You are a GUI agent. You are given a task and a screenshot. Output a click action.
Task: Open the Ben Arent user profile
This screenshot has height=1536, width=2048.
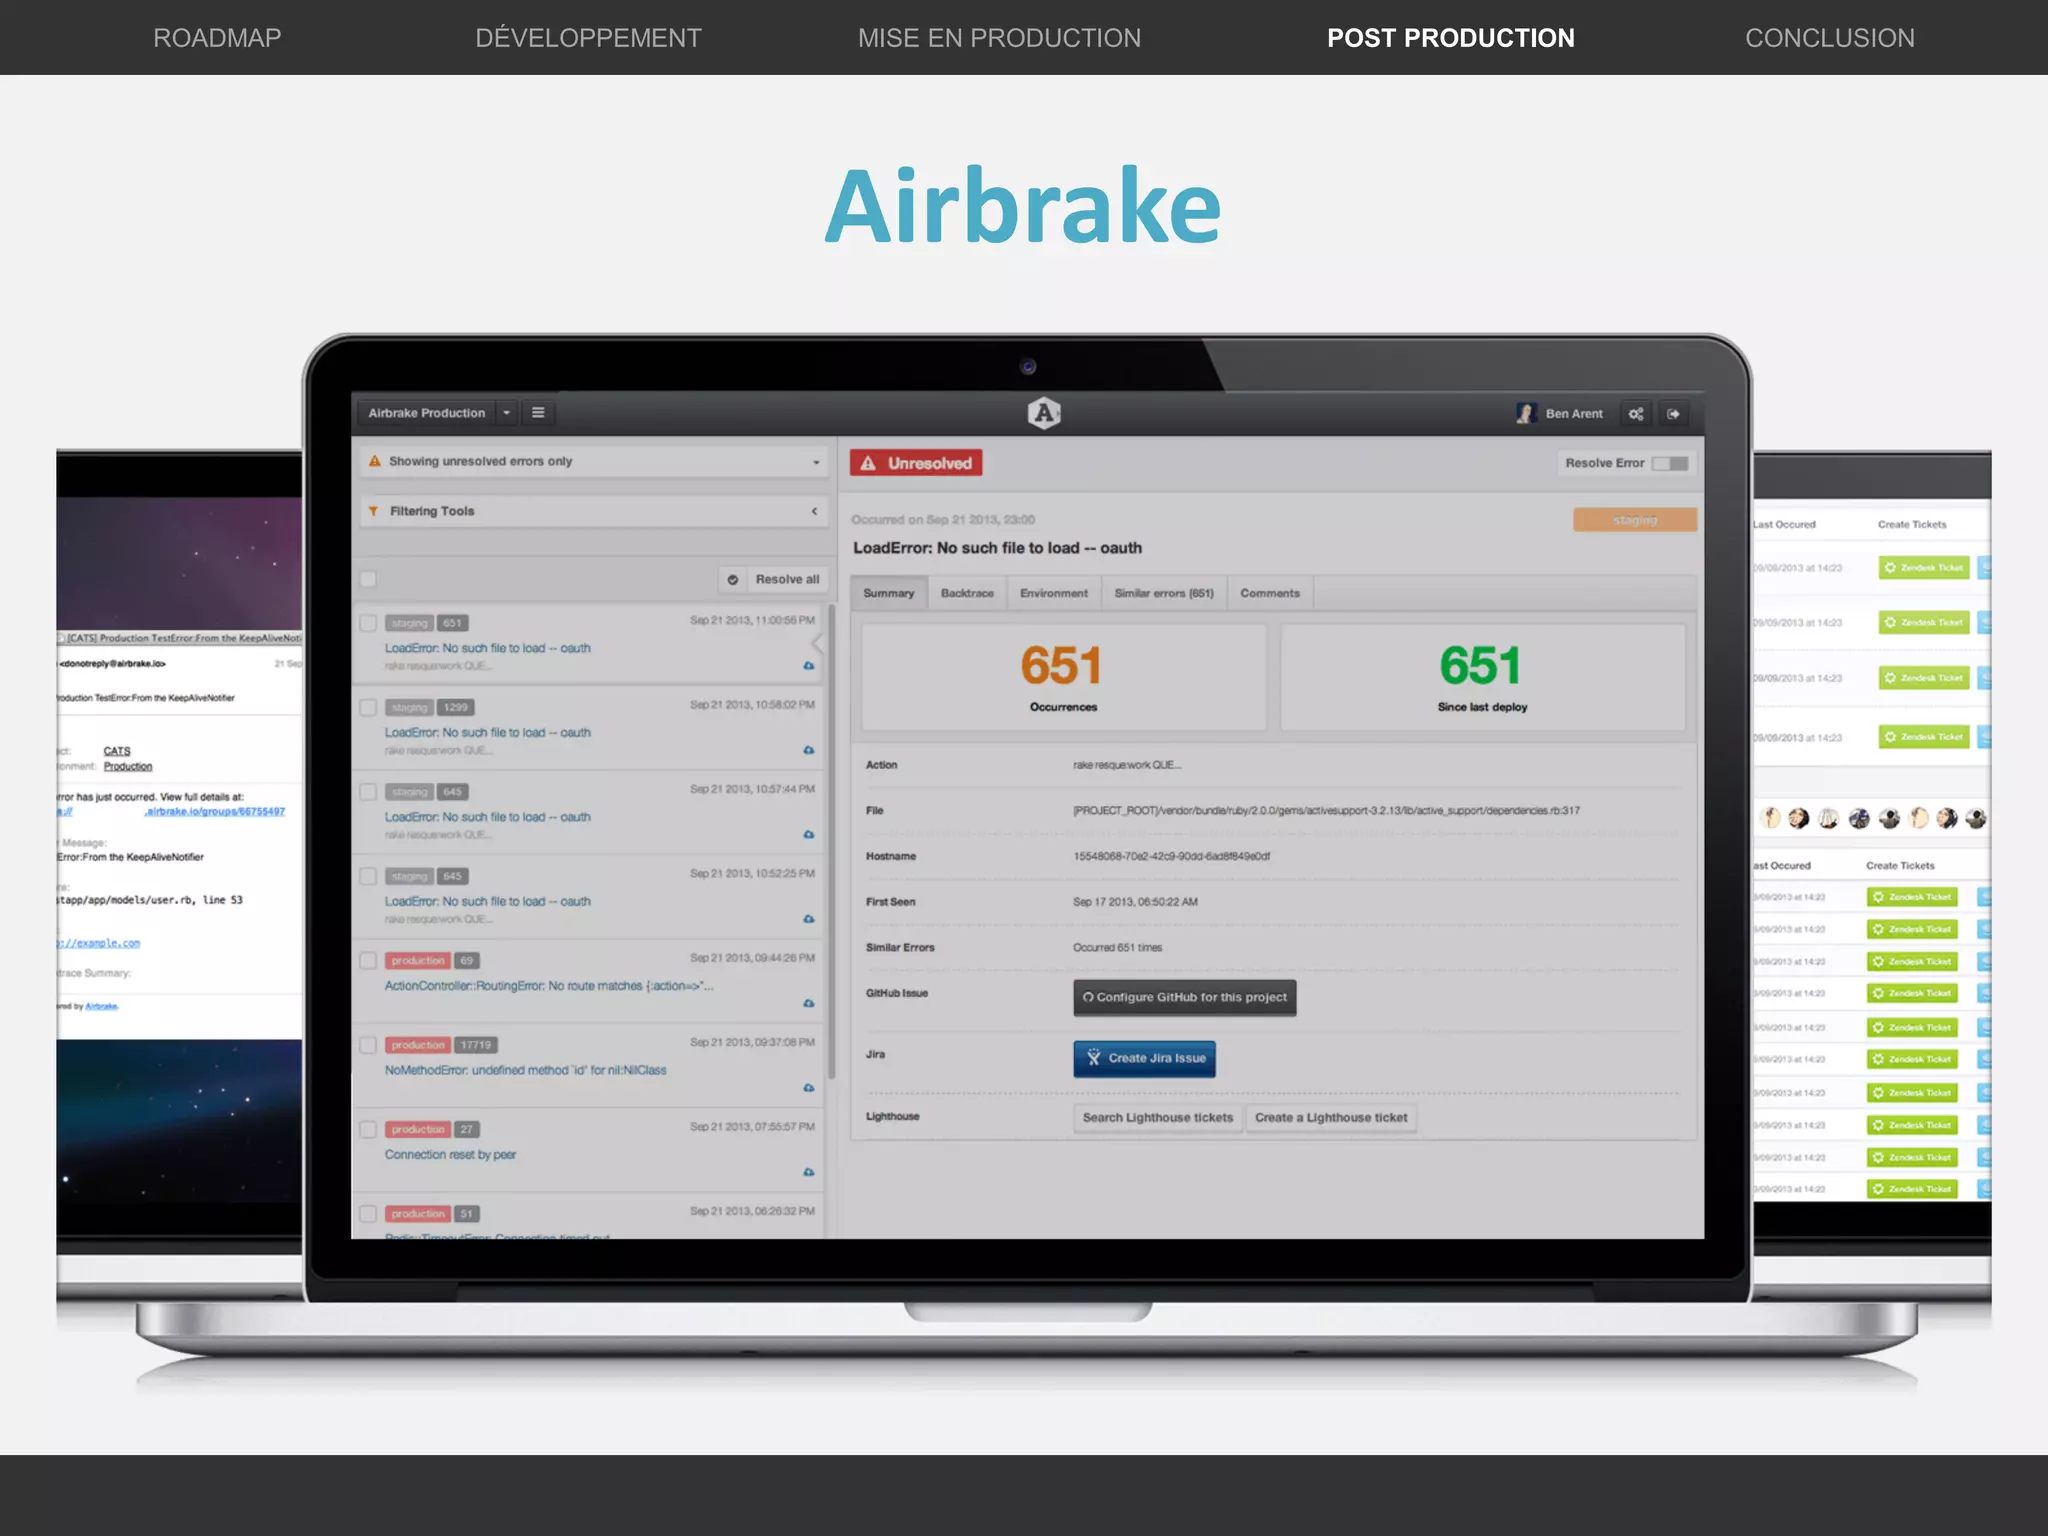(1559, 413)
